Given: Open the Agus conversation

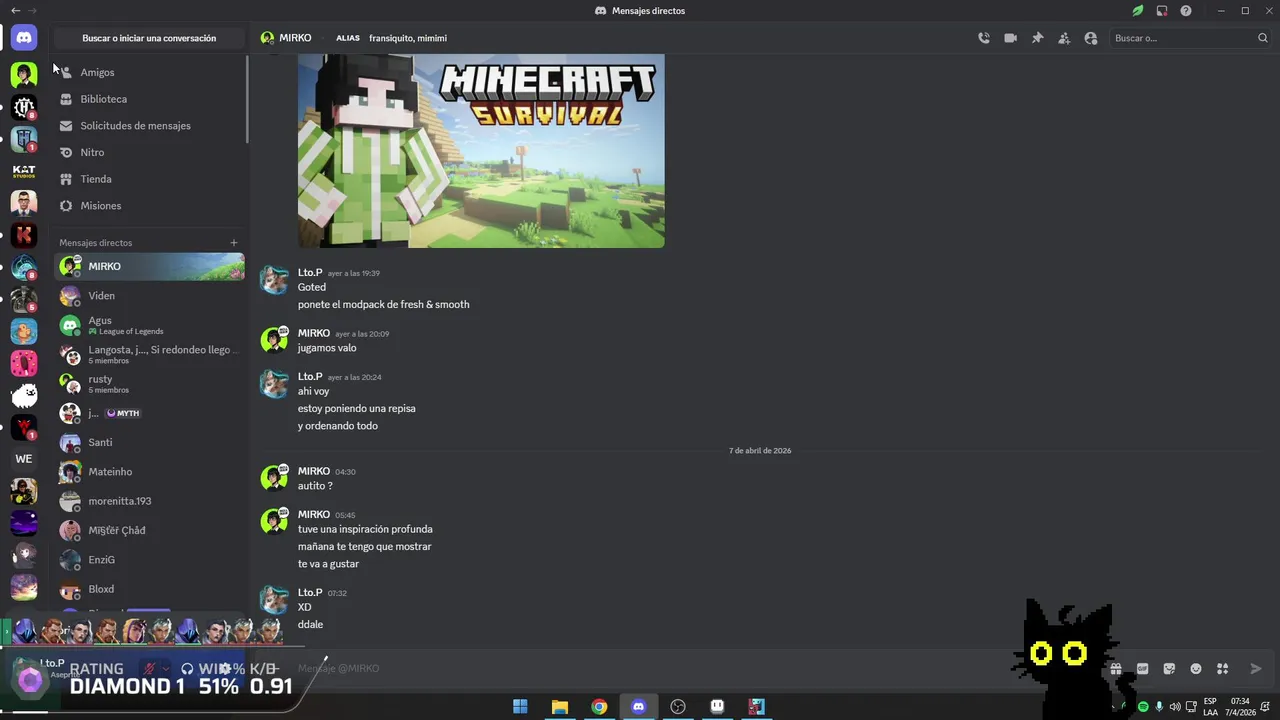Looking at the screenshot, I should click(x=149, y=325).
